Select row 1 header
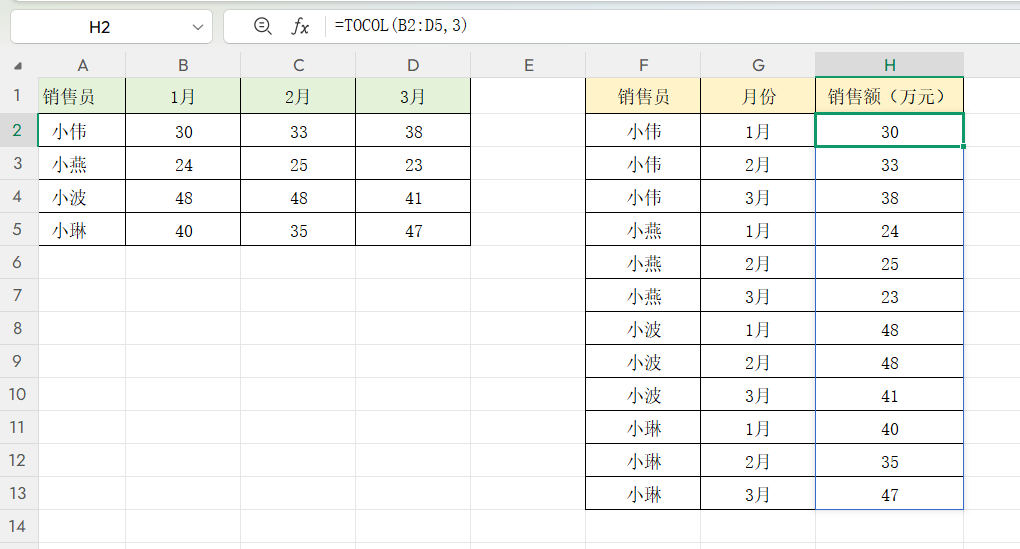The width and height of the screenshot is (1020, 549). pyautogui.click(x=18, y=97)
